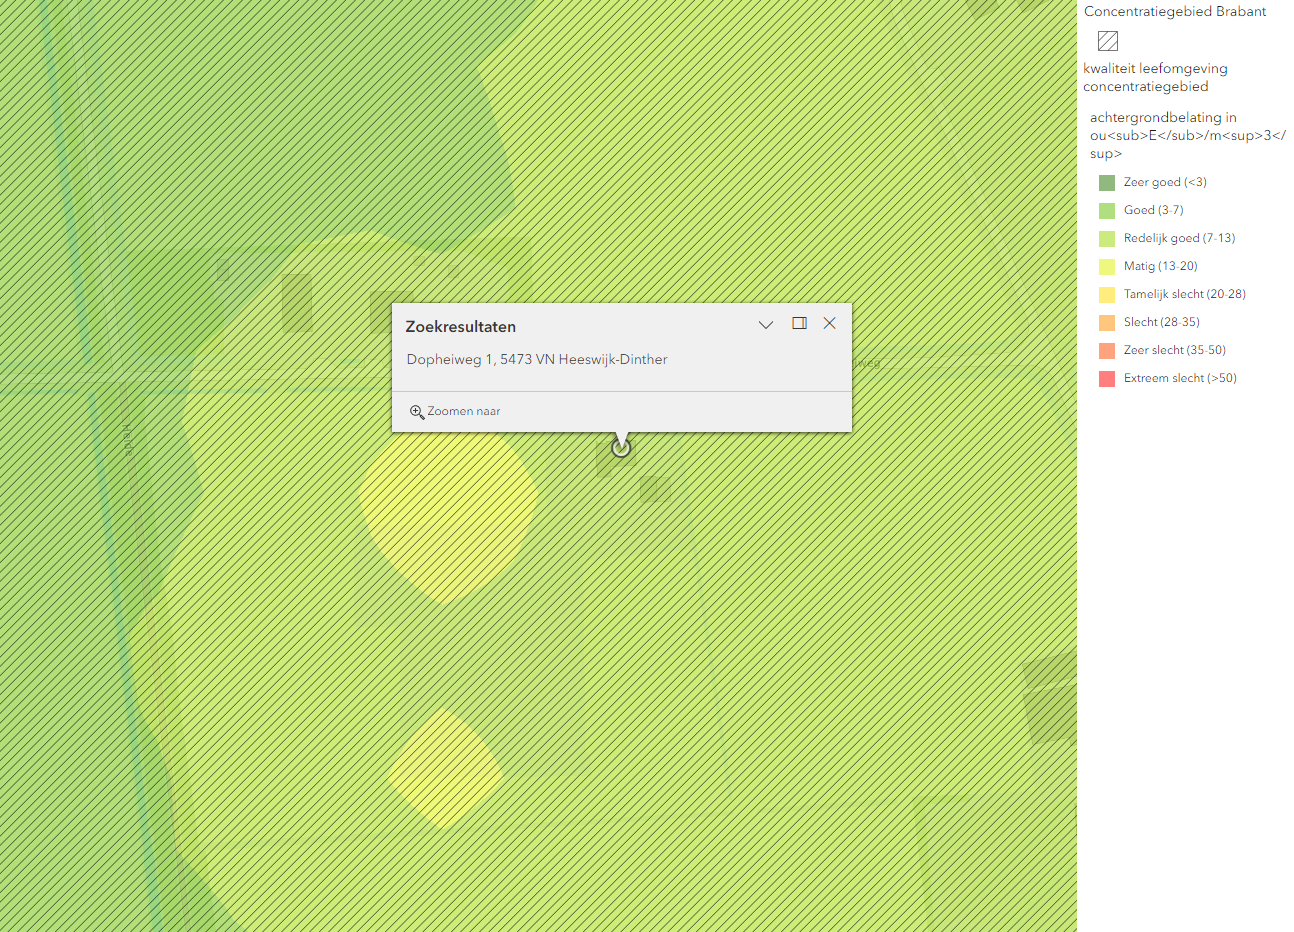Click the Matig (13-20) legend swatch
Viewport: 1294px width, 932px height.
pos(1107,267)
